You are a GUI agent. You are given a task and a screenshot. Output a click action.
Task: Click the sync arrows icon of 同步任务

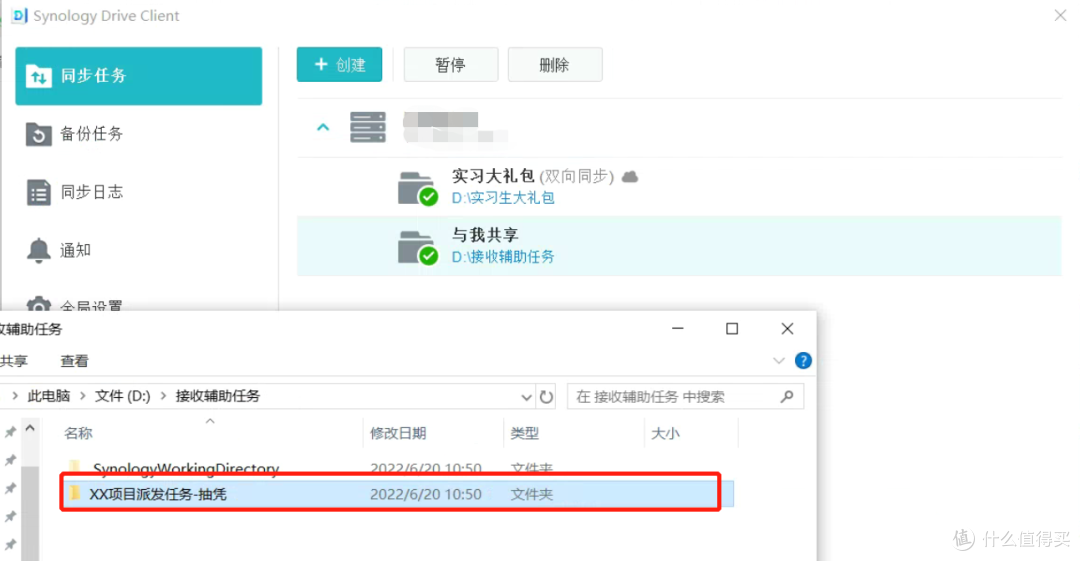click(39, 76)
